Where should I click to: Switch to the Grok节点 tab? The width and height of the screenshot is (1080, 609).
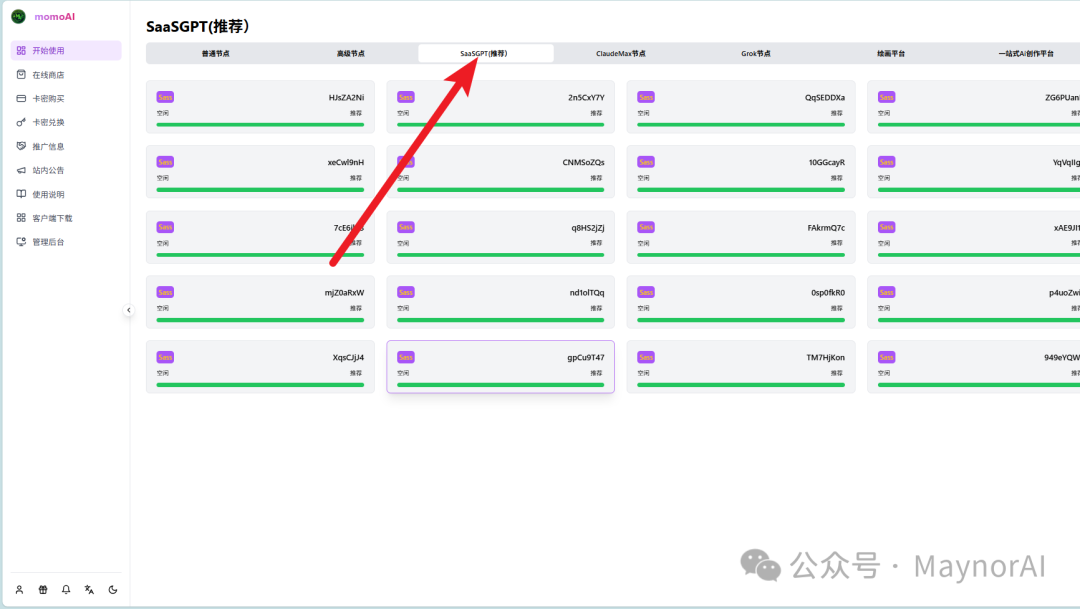click(x=756, y=53)
